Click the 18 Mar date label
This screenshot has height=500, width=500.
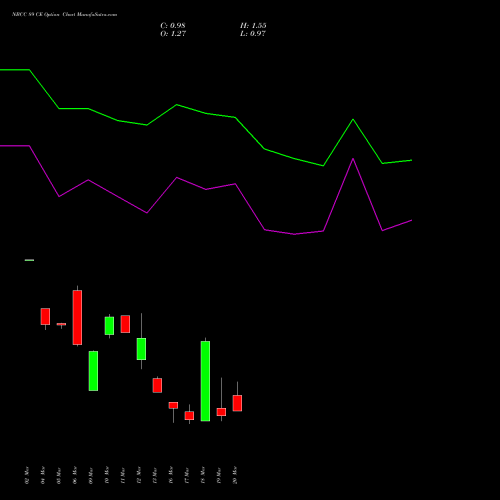(x=203, y=475)
